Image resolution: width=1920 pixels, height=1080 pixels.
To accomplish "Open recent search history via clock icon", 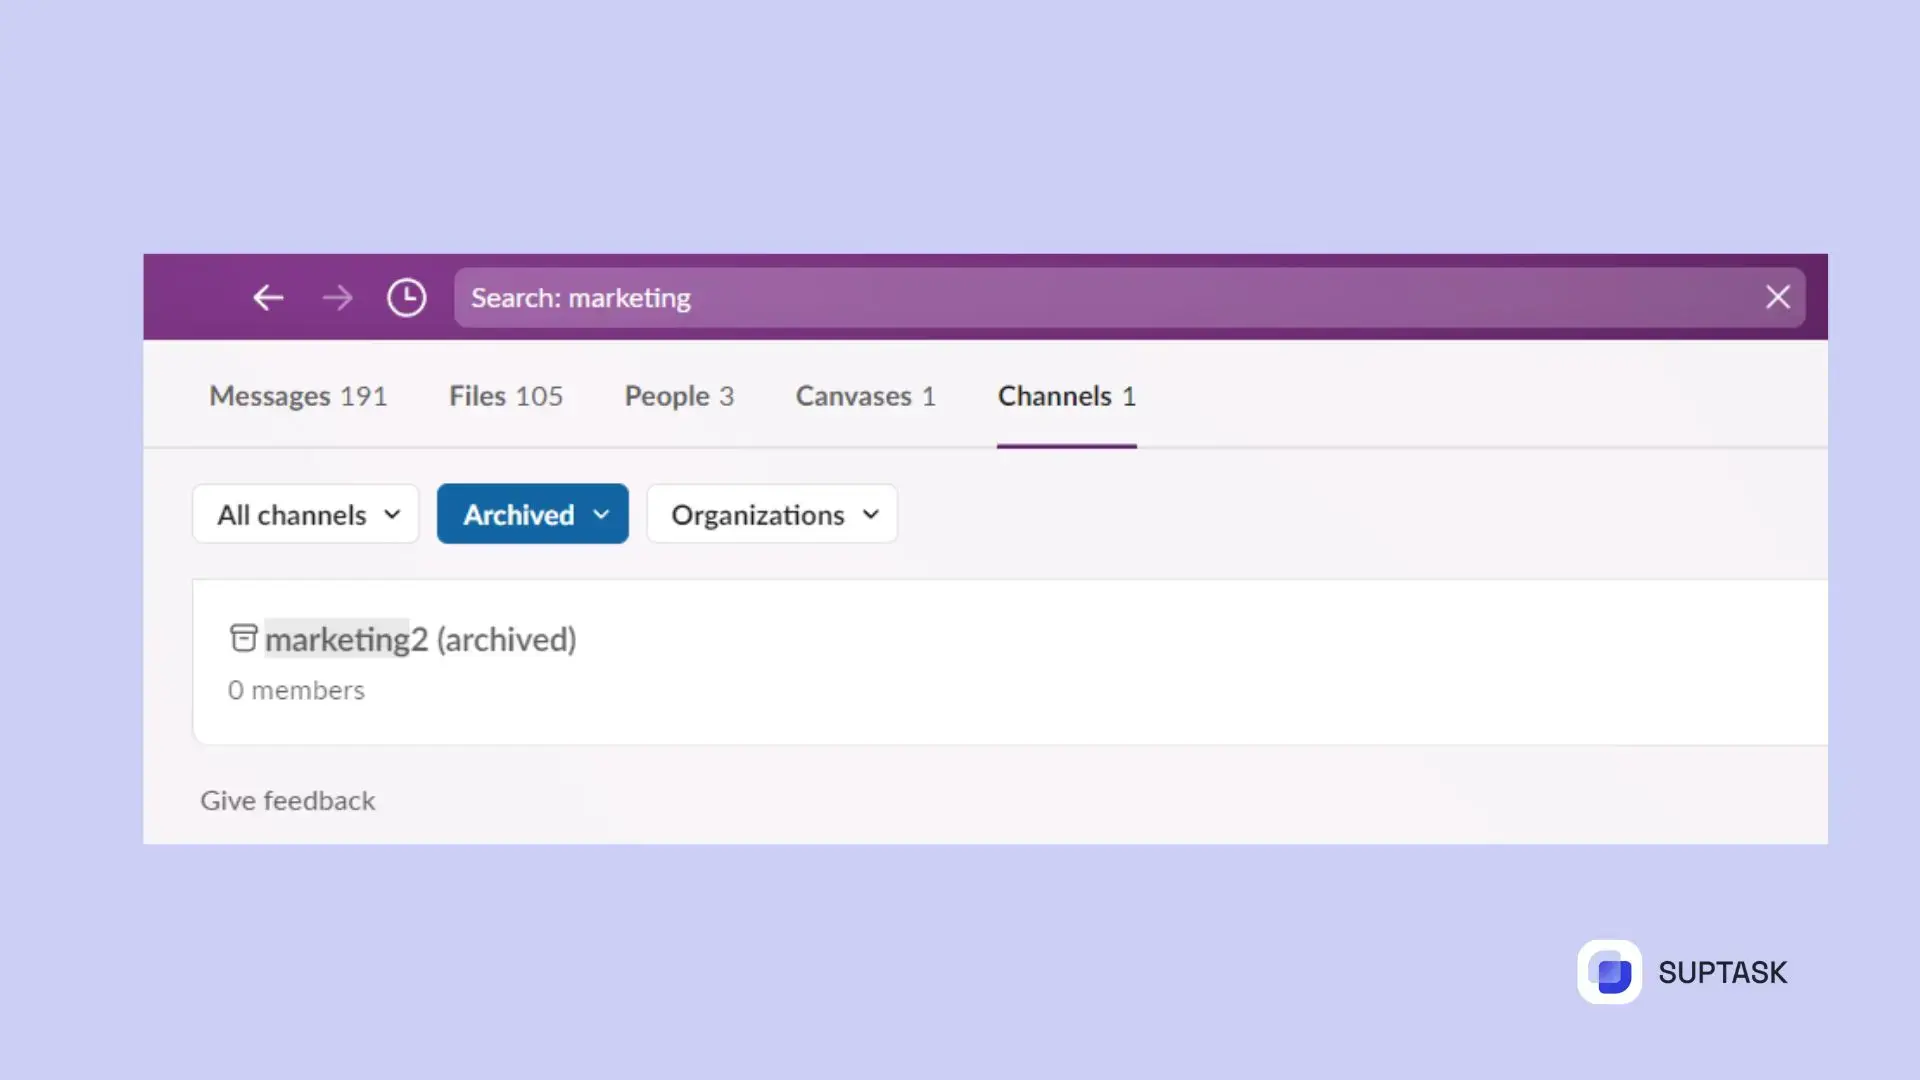I will (406, 297).
